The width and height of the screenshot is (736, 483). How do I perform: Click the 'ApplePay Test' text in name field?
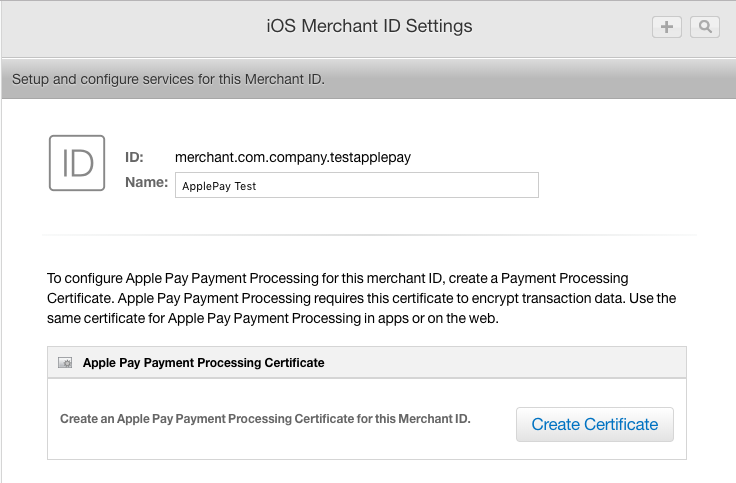(219, 187)
